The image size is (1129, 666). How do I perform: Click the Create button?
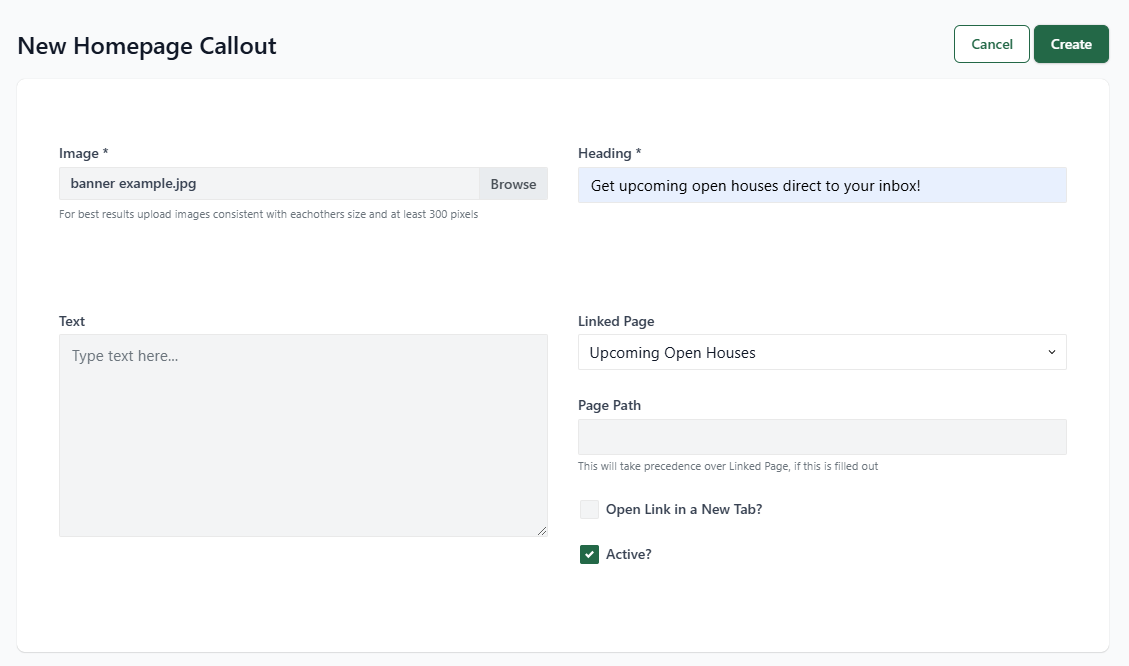click(1071, 44)
